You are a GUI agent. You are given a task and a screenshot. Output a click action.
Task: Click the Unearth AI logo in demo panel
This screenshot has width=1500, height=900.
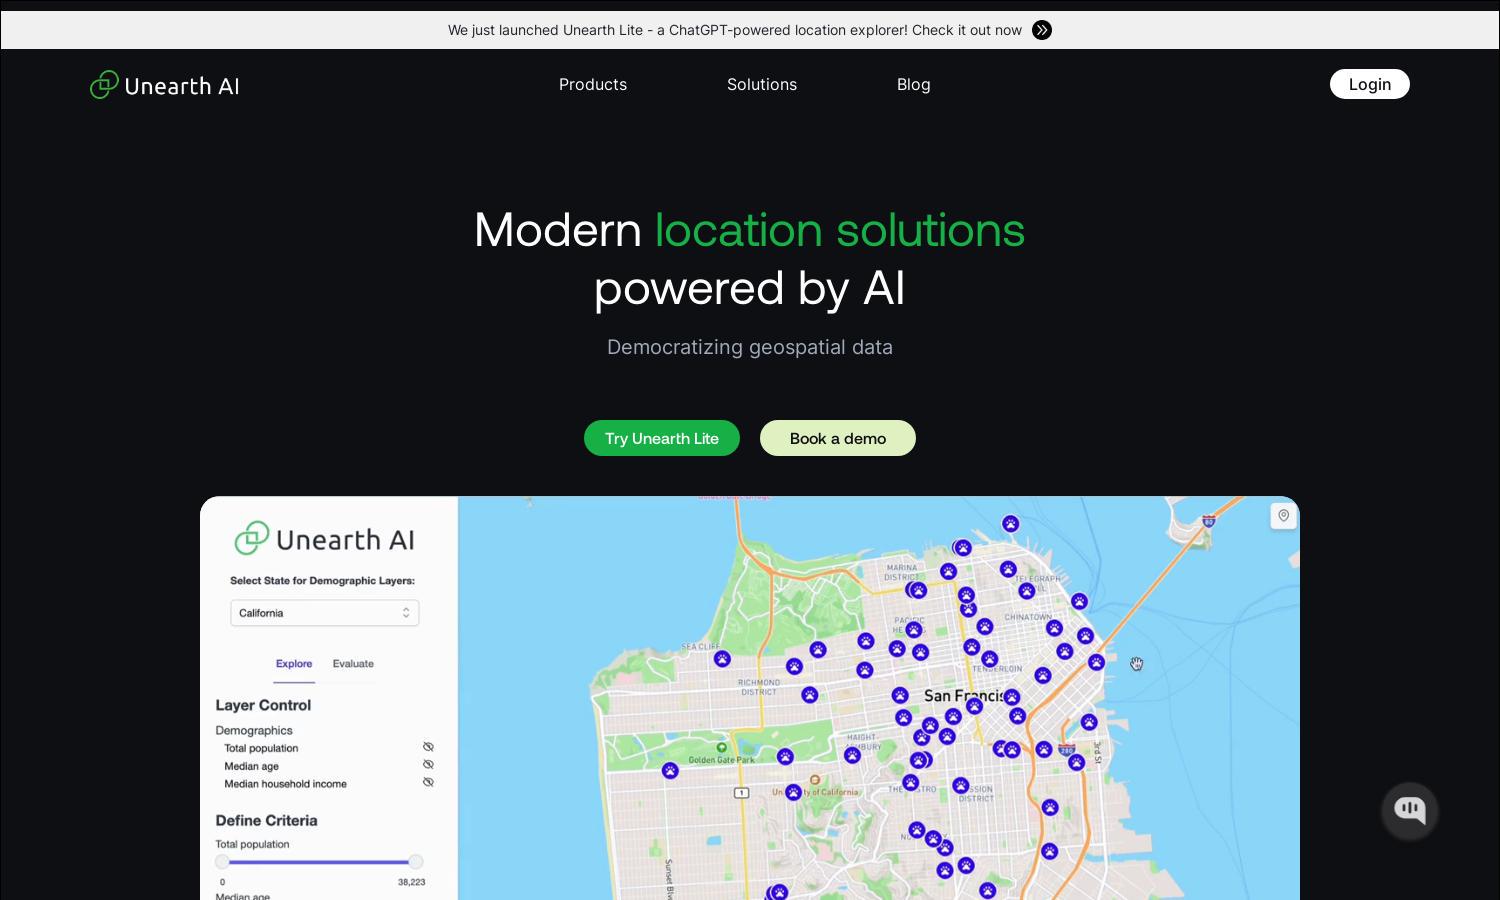tap(325, 539)
